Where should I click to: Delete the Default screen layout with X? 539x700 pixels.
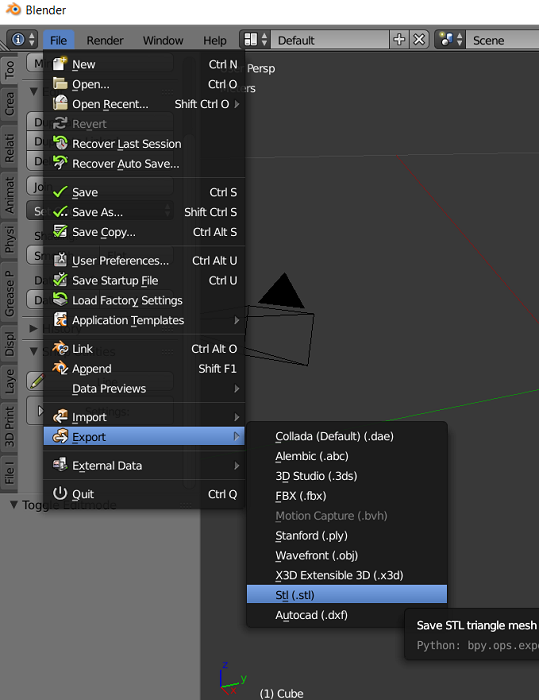419,40
